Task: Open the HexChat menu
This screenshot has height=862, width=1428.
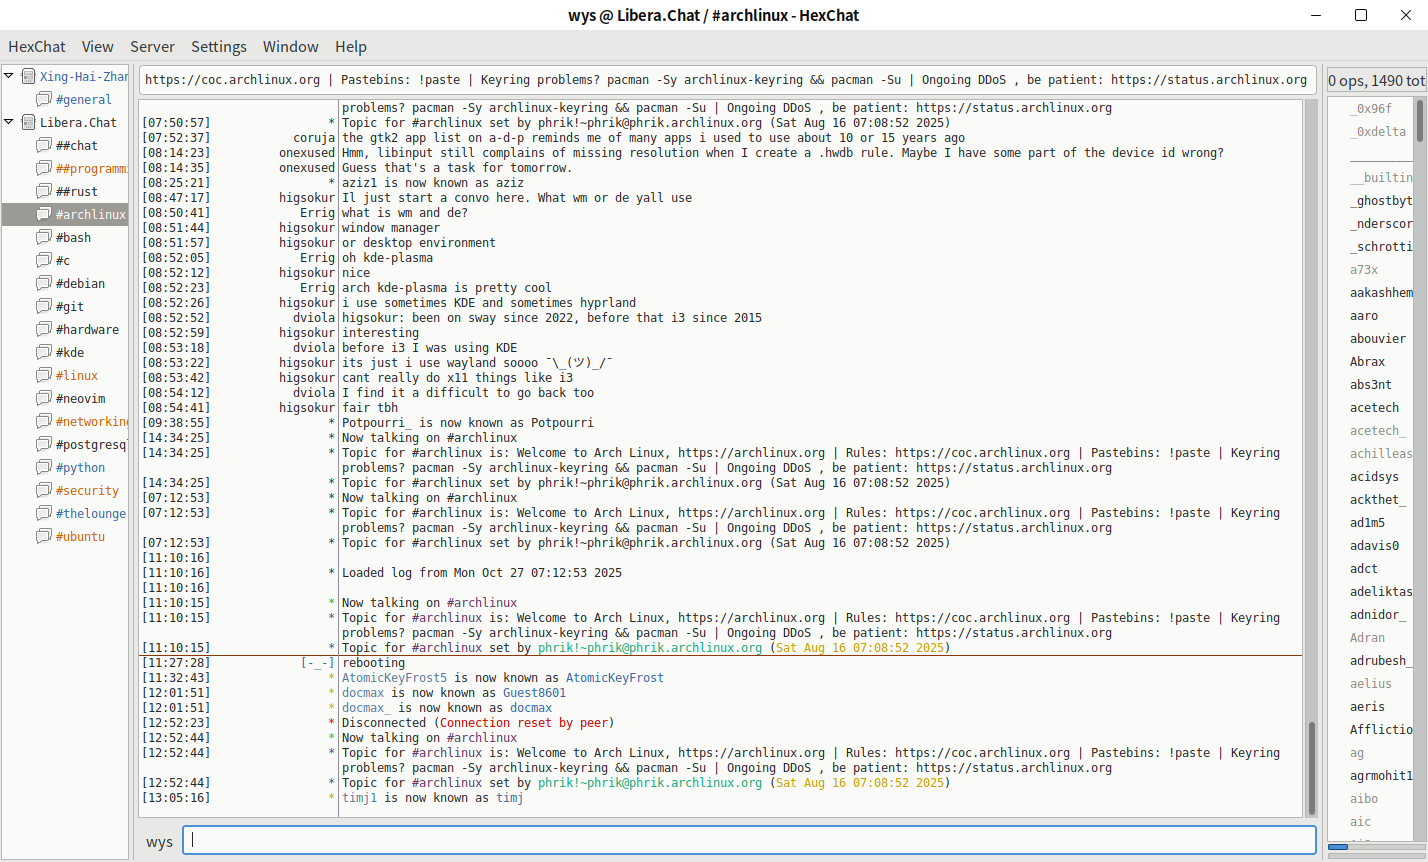Action: point(37,47)
